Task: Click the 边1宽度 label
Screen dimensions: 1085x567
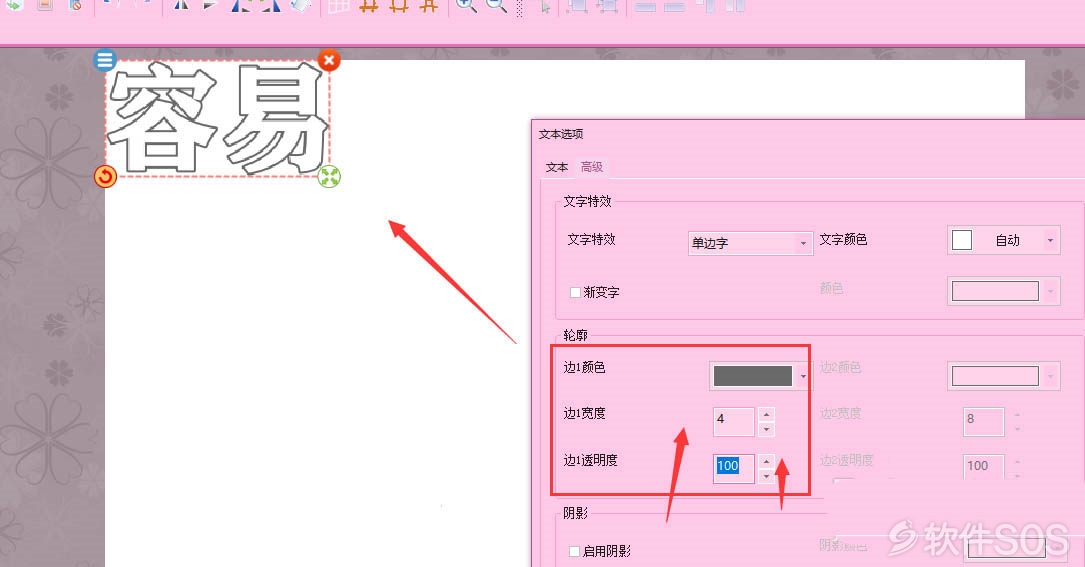Action: (584, 413)
